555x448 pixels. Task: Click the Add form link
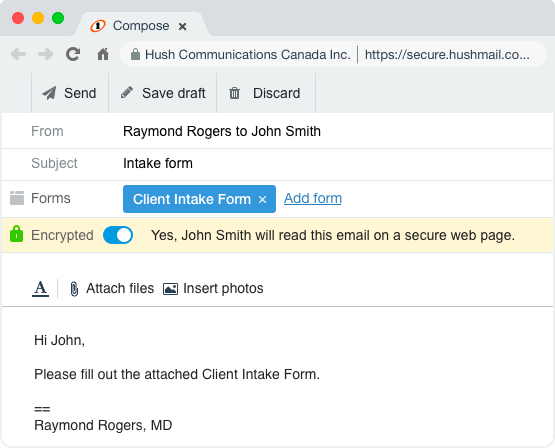pos(313,198)
